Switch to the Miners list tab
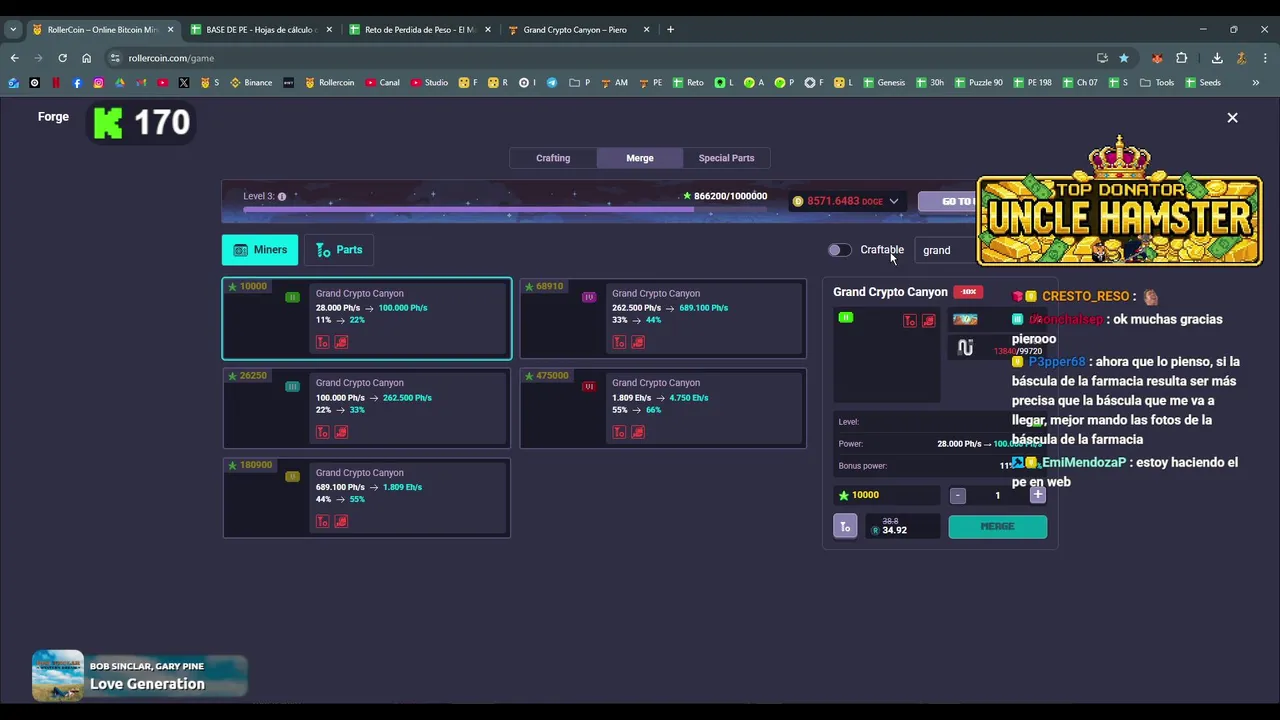Viewport: 1280px width, 720px height. click(x=260, y=250)
